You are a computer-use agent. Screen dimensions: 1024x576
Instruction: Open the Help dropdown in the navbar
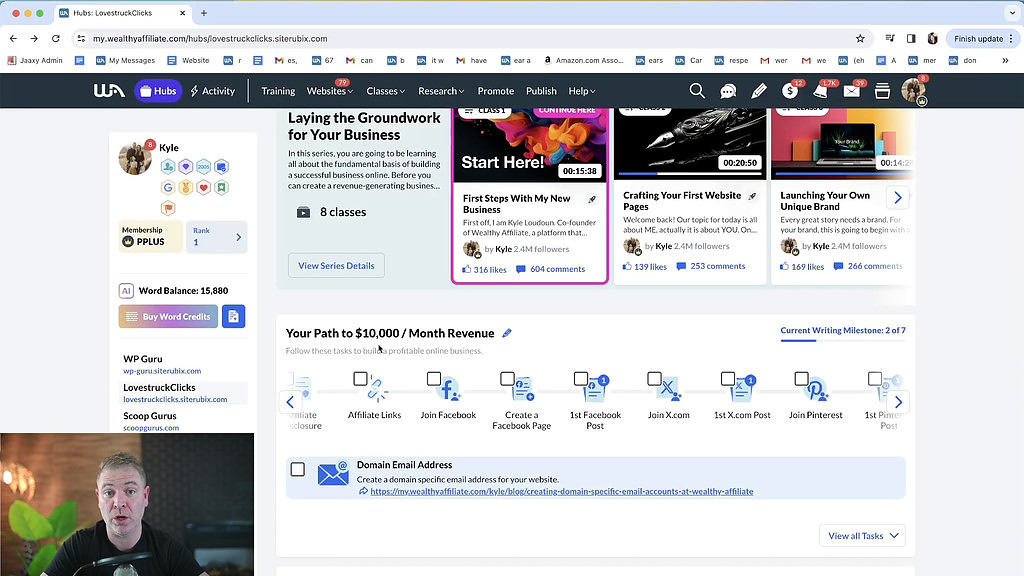[582, 90]
